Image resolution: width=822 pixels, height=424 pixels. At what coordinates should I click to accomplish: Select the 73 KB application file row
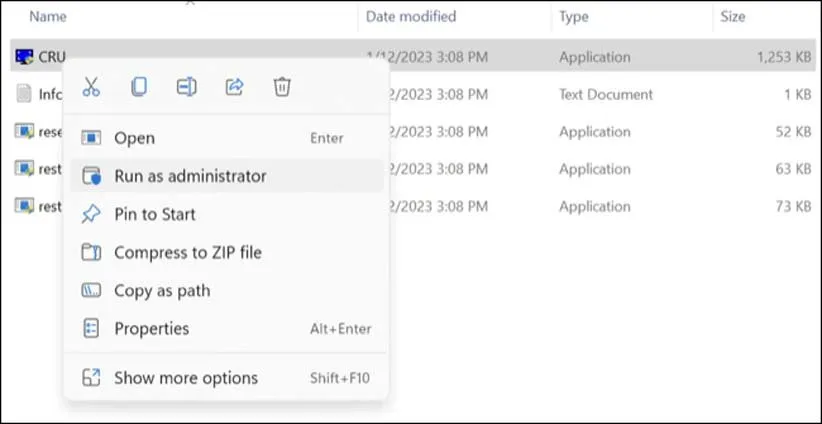click(600, 206)
